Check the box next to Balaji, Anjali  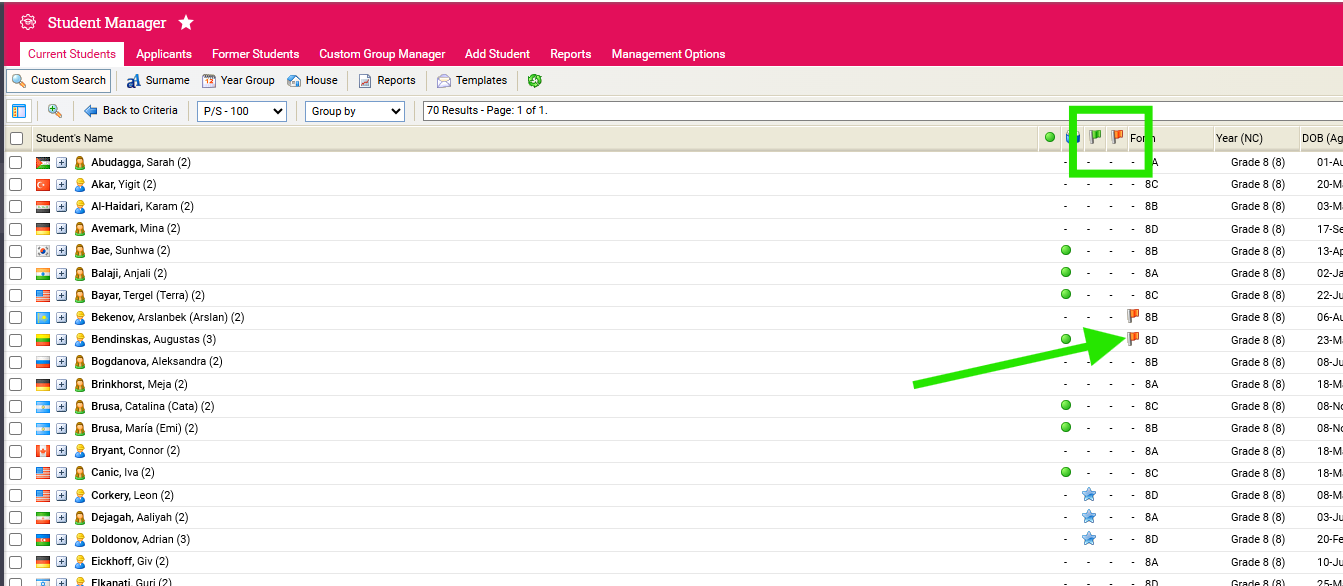tap(16, 273)
